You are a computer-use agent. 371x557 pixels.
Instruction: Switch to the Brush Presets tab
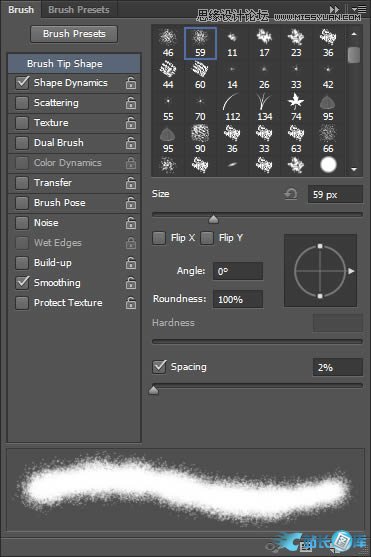[79, 10]
